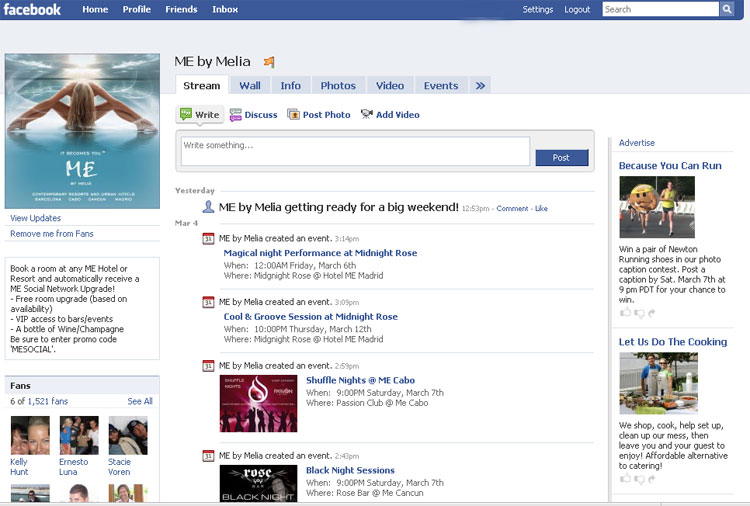The width and height of the screenshot is (750, 506).
Task: Click the search magnifier button
Action: click(x=727, y=9)
